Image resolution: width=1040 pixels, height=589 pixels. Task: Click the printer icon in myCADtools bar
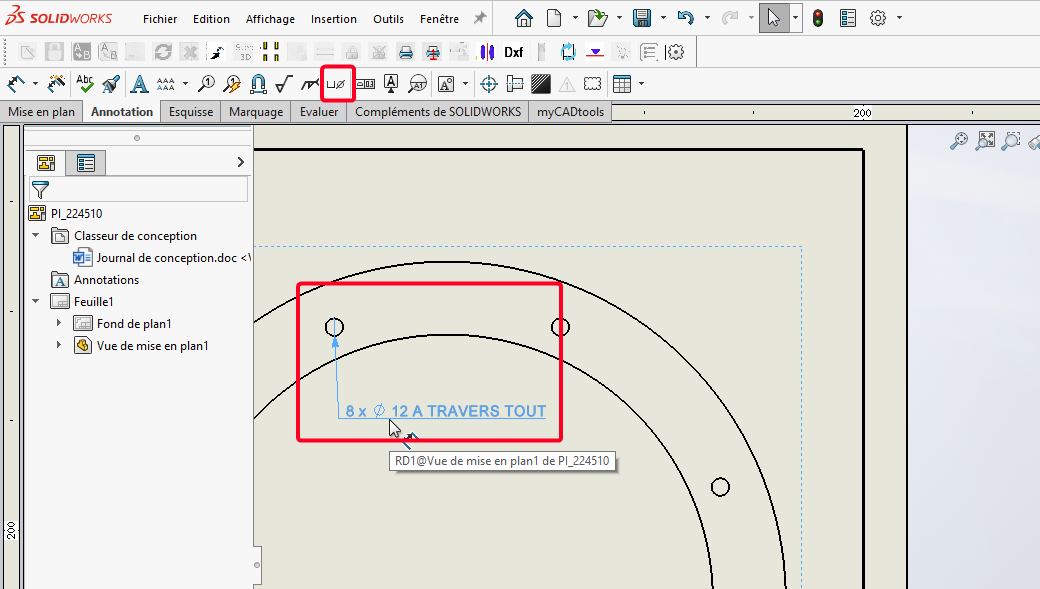click(x=406, y=52)
